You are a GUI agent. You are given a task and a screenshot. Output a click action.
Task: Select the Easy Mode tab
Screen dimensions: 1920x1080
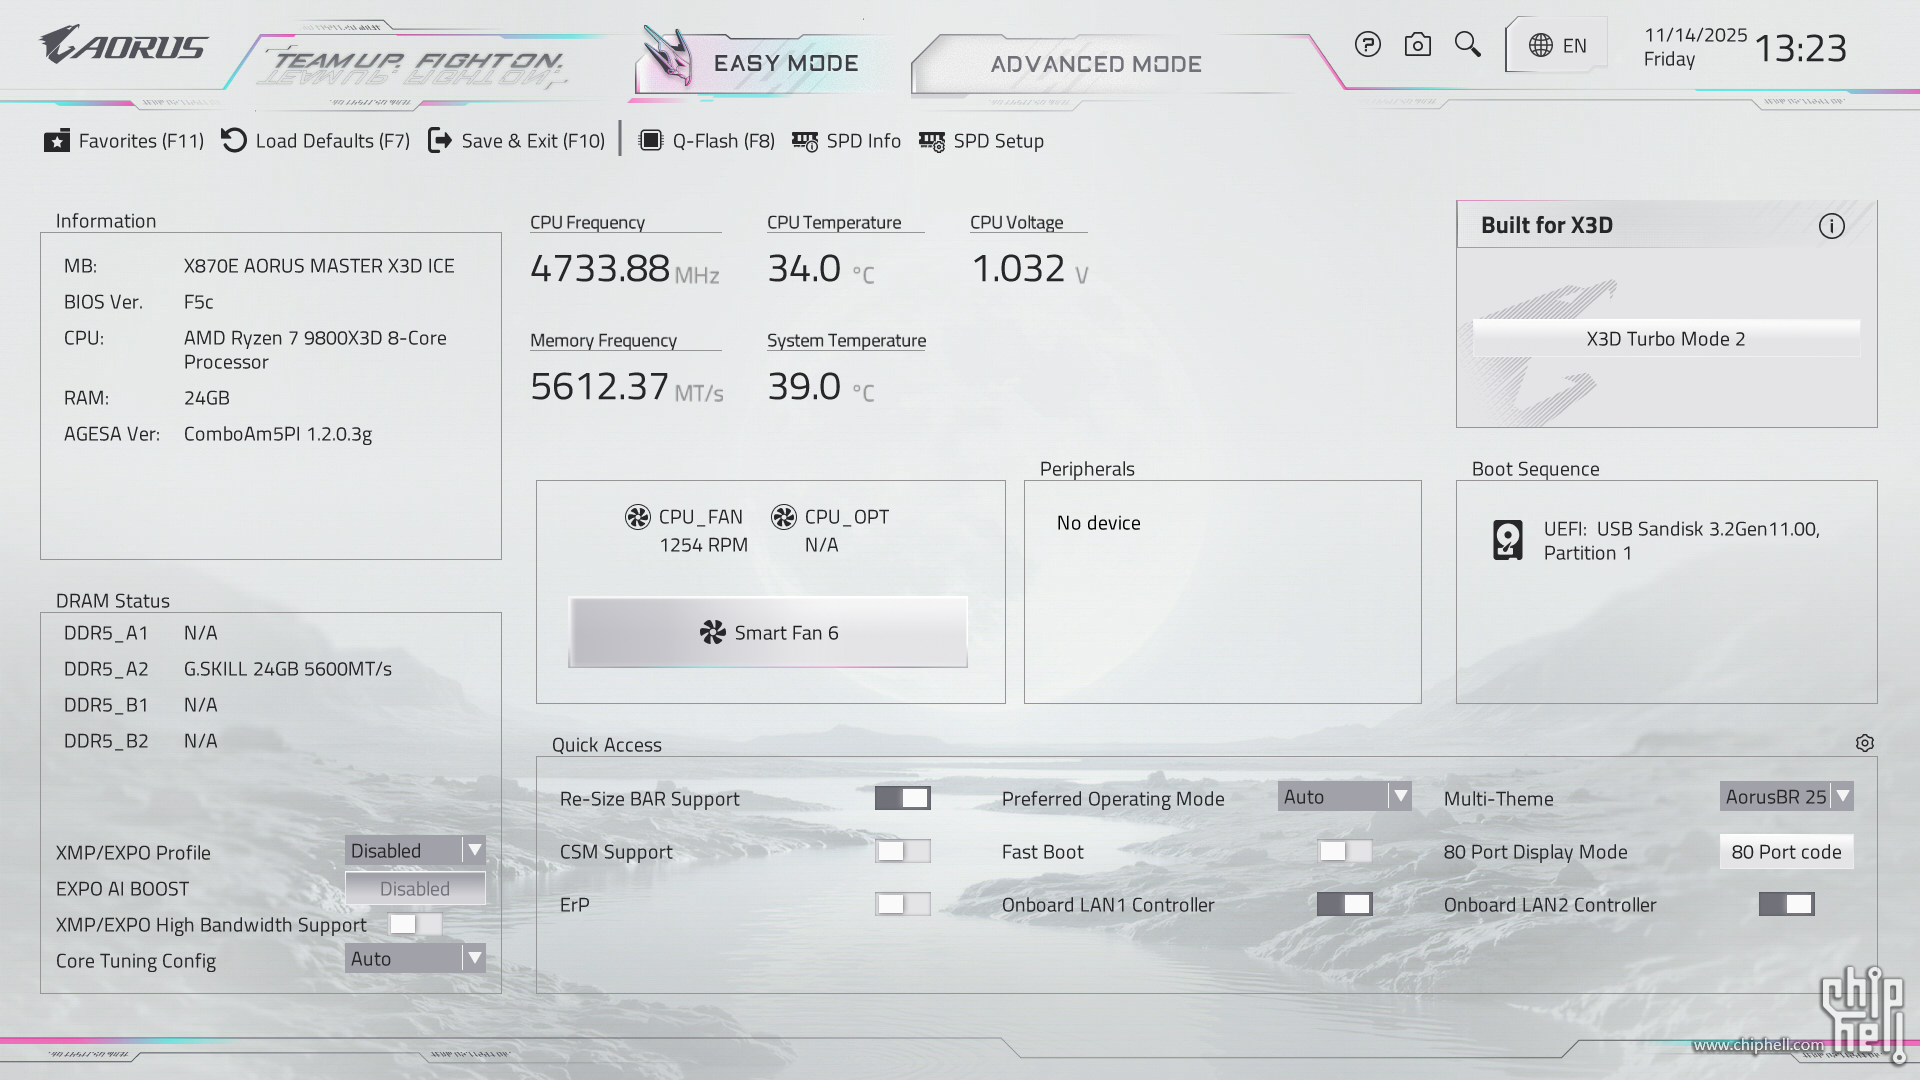785,63
